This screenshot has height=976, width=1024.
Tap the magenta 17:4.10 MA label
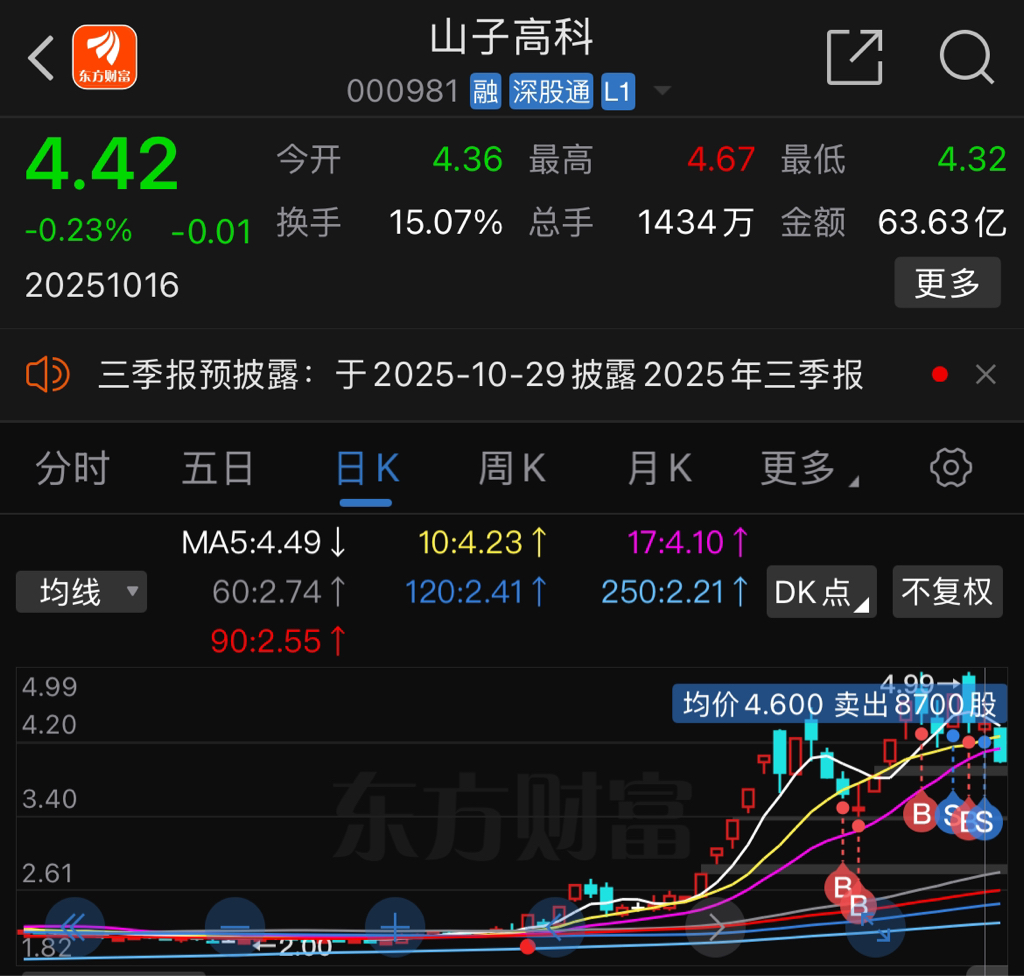point(688,542)
